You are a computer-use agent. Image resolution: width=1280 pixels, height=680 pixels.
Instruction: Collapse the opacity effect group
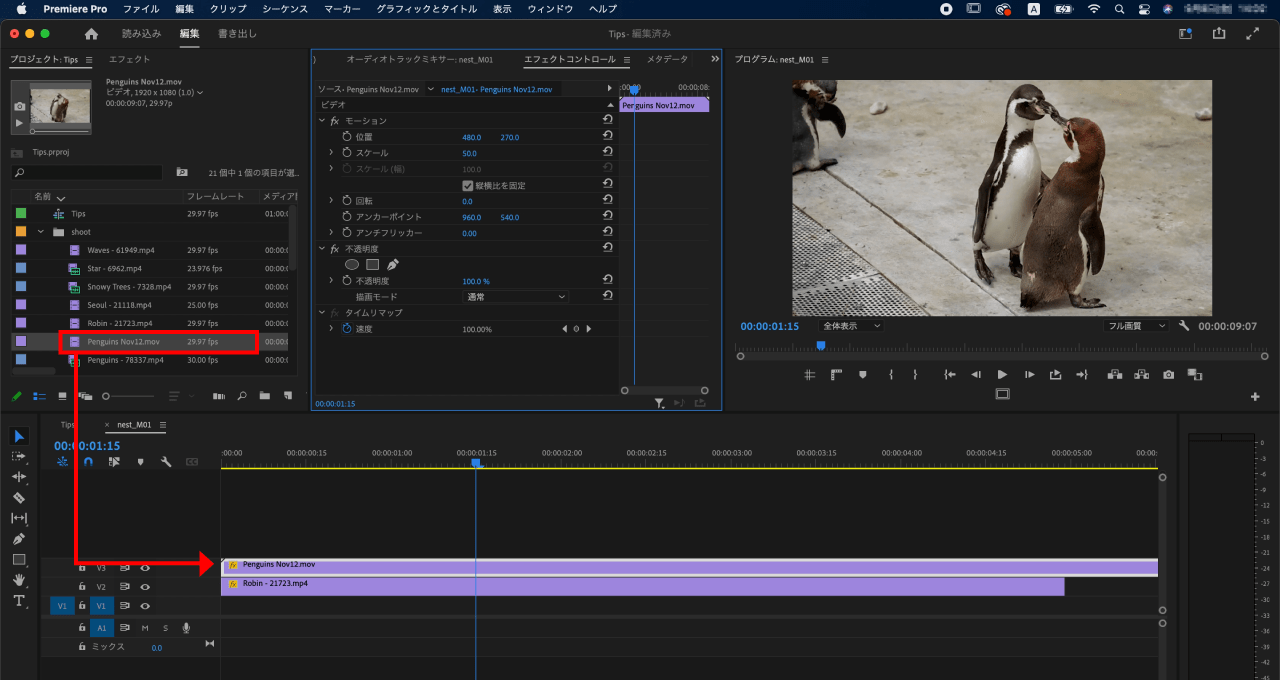click(x=322, y=248)
